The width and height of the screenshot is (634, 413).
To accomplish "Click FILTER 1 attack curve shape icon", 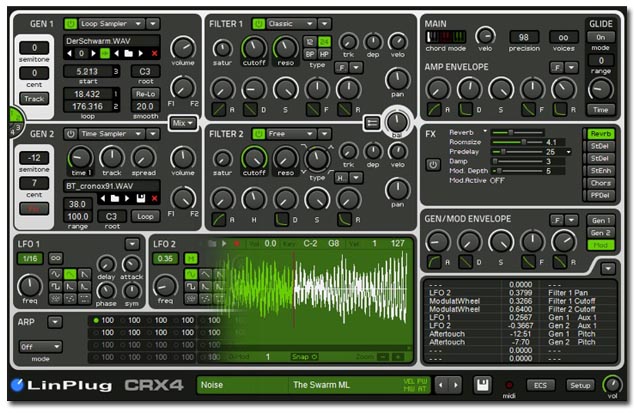I will click(x=219, y=109).
